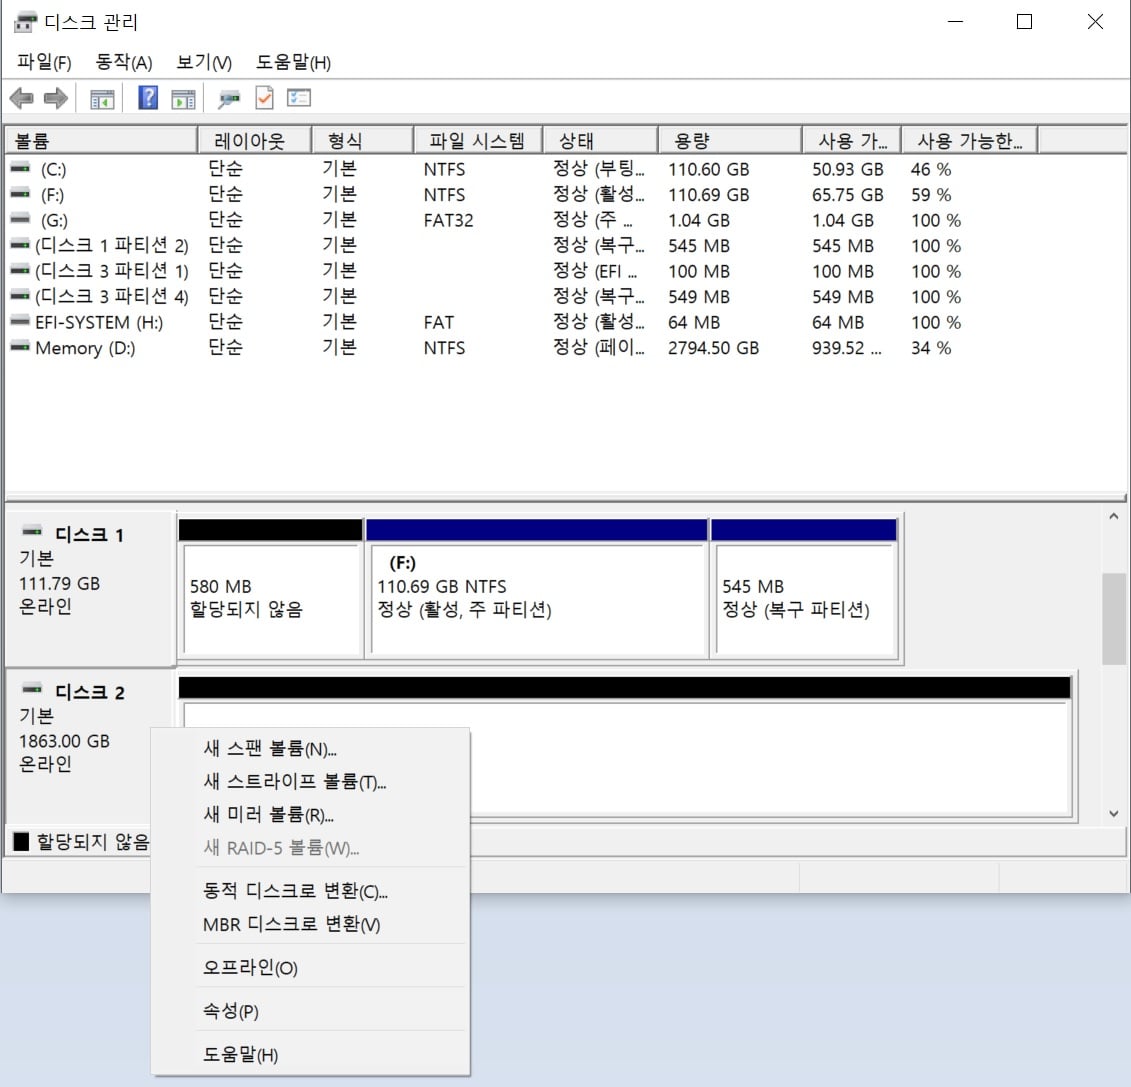Select the 545 MB recovery partition block
Screen dimensions: 1131x1087
click(804, 589)
